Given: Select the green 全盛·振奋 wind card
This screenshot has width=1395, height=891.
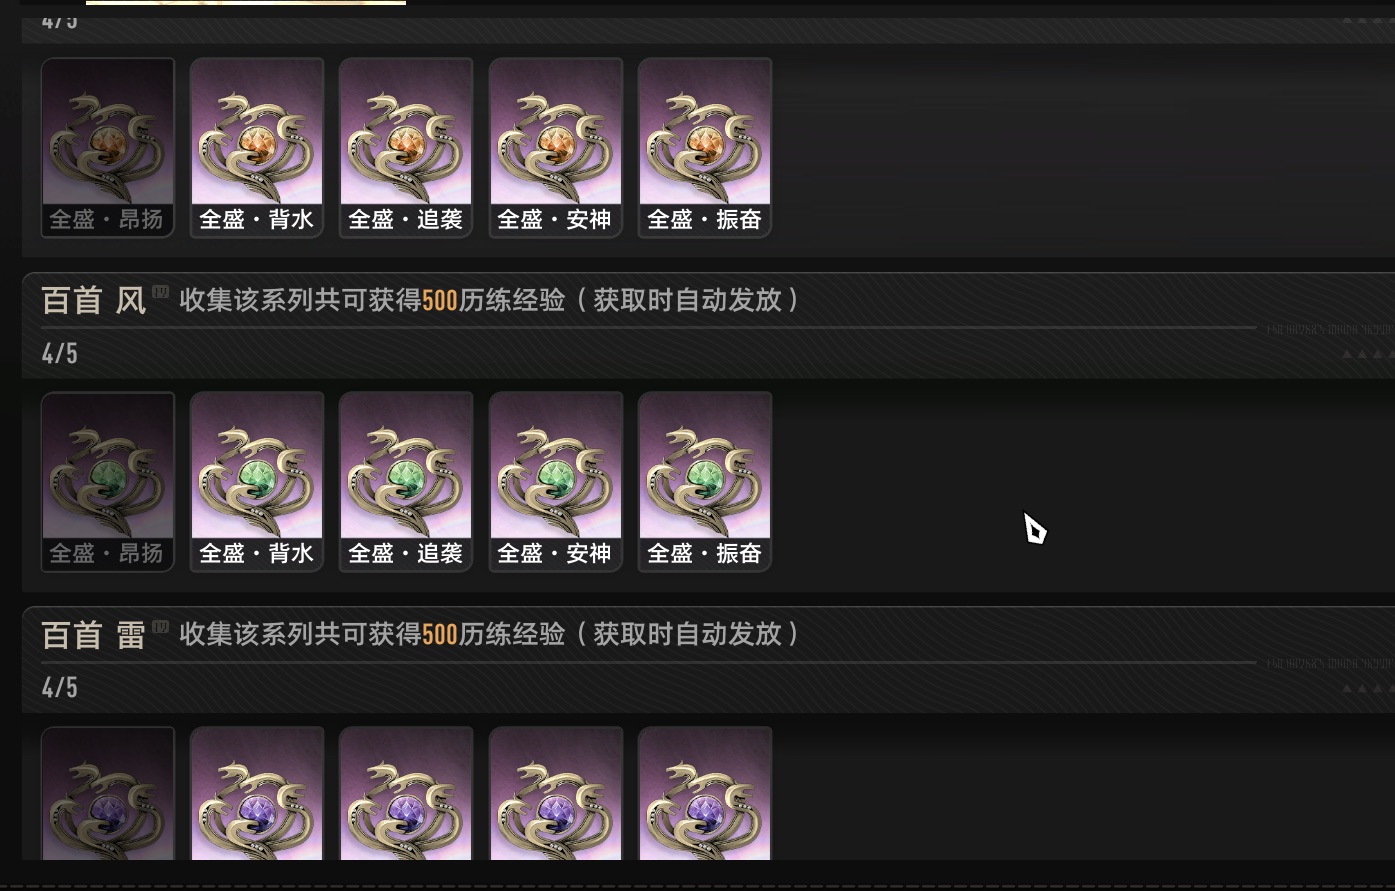Looking at the screenshot, I should pos(705,482).
